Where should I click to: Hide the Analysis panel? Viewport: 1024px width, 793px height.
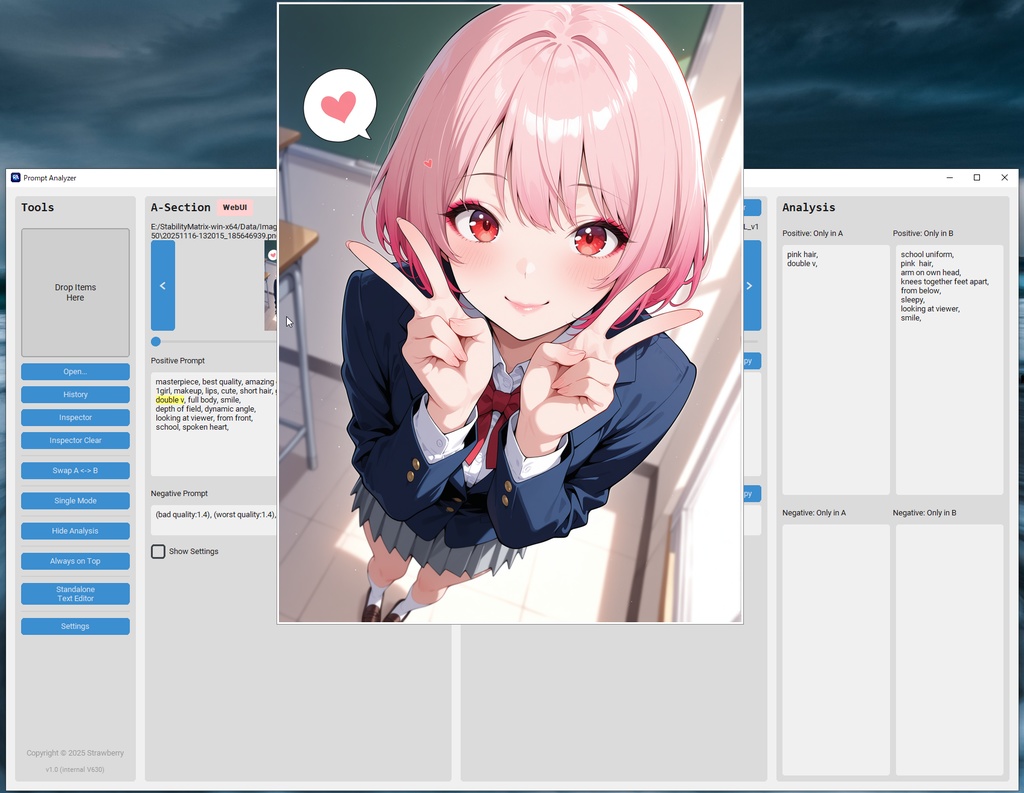(x=74, y=530)
